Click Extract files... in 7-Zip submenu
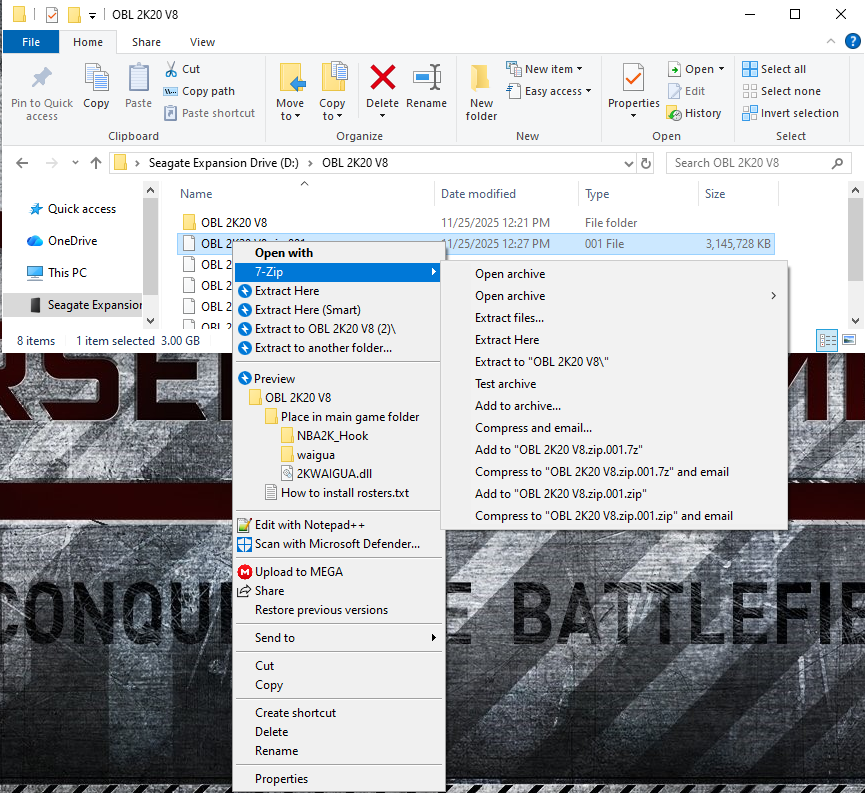The width and height of the screenshot is (865, 793). pyautogui.click(x=509, y=318)
